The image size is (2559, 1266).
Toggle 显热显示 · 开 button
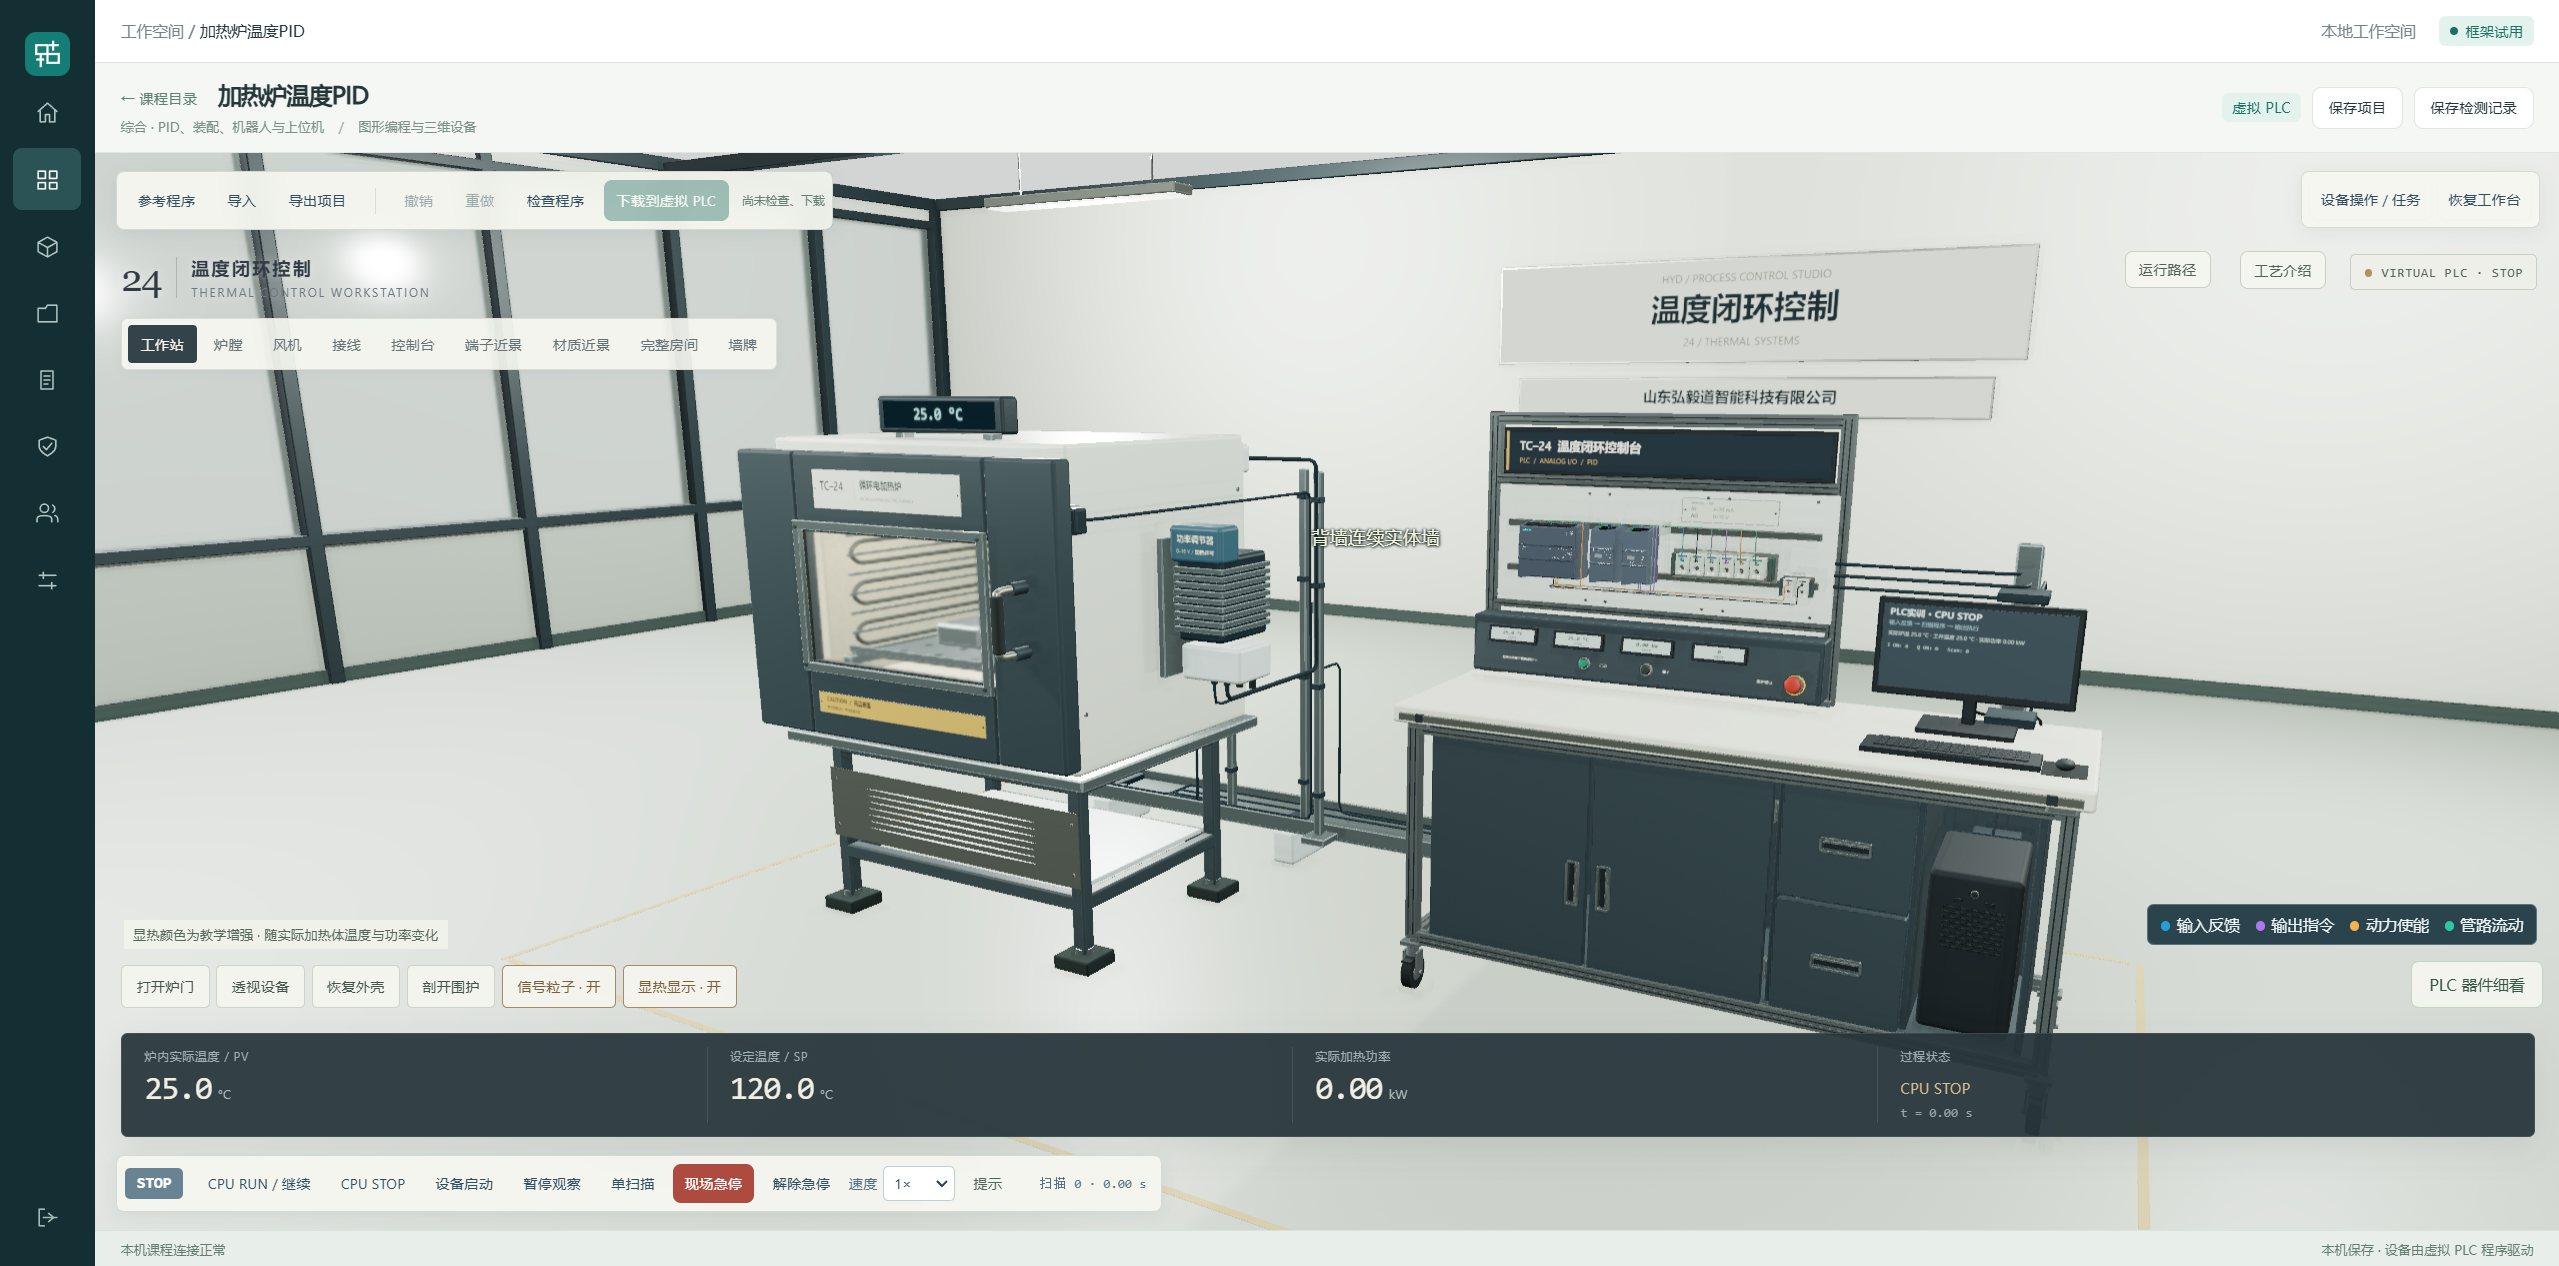(680, 987)
